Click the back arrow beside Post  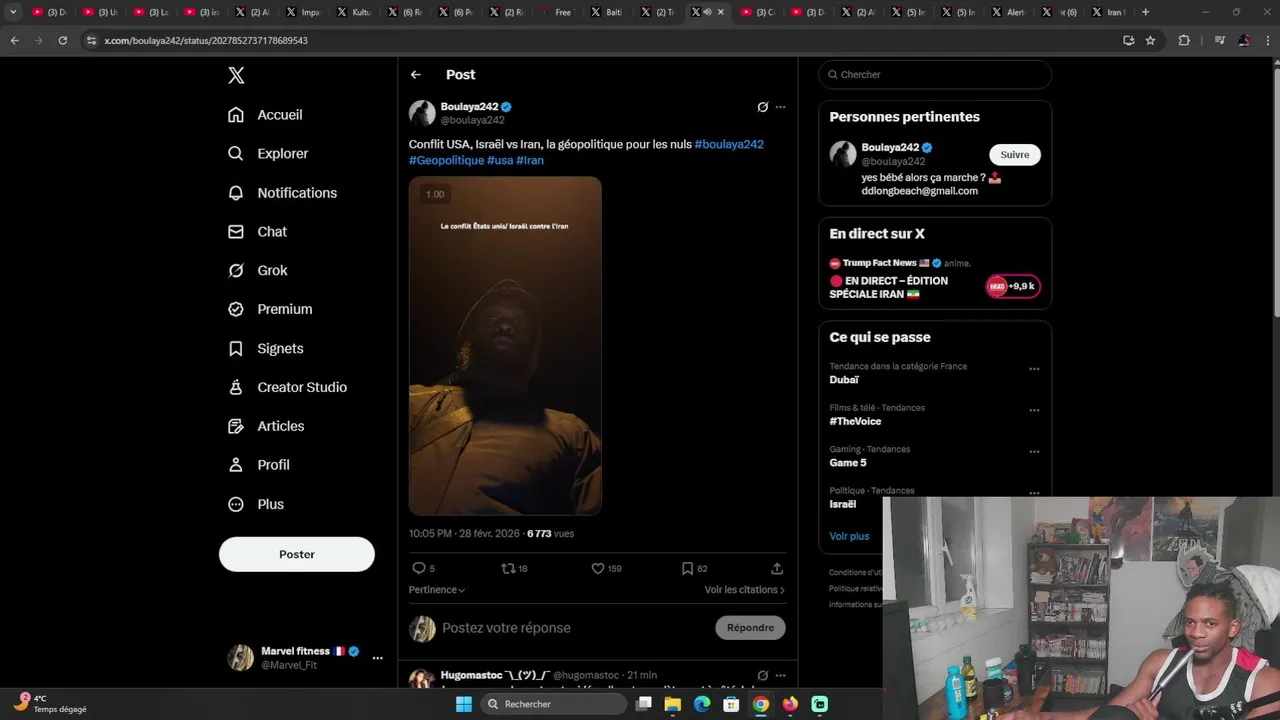coord(416,75)
